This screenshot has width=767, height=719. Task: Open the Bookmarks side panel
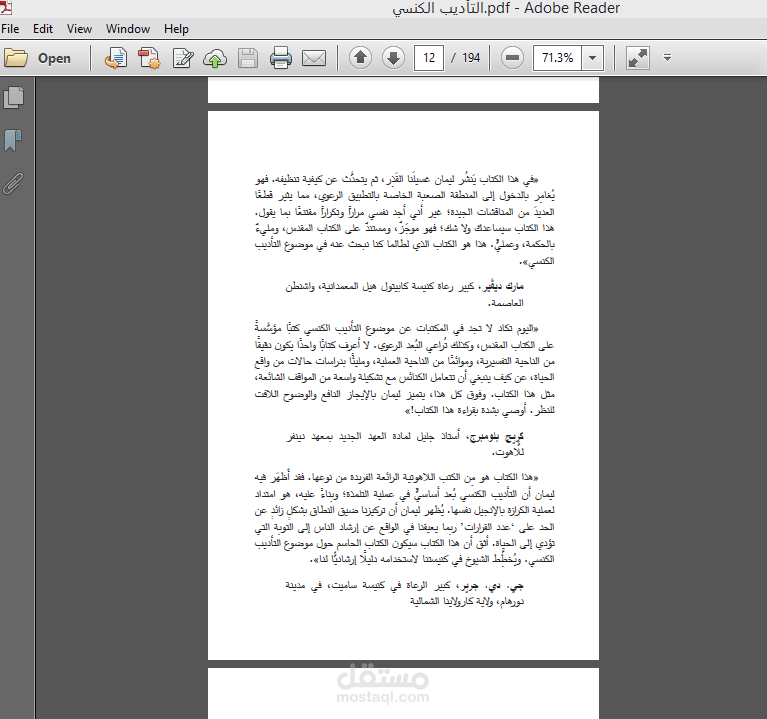click(x=13, y=140)
